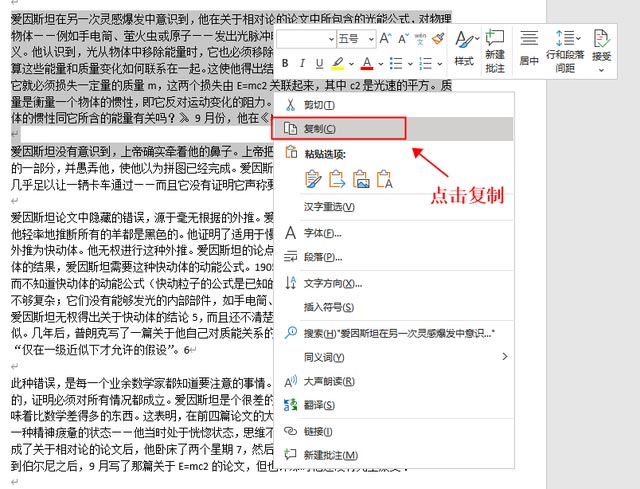The height and width of the screenshot is (489, 640).
Task: Open Font dialog 字体(F)...
Action: click(x=393, y=233)
